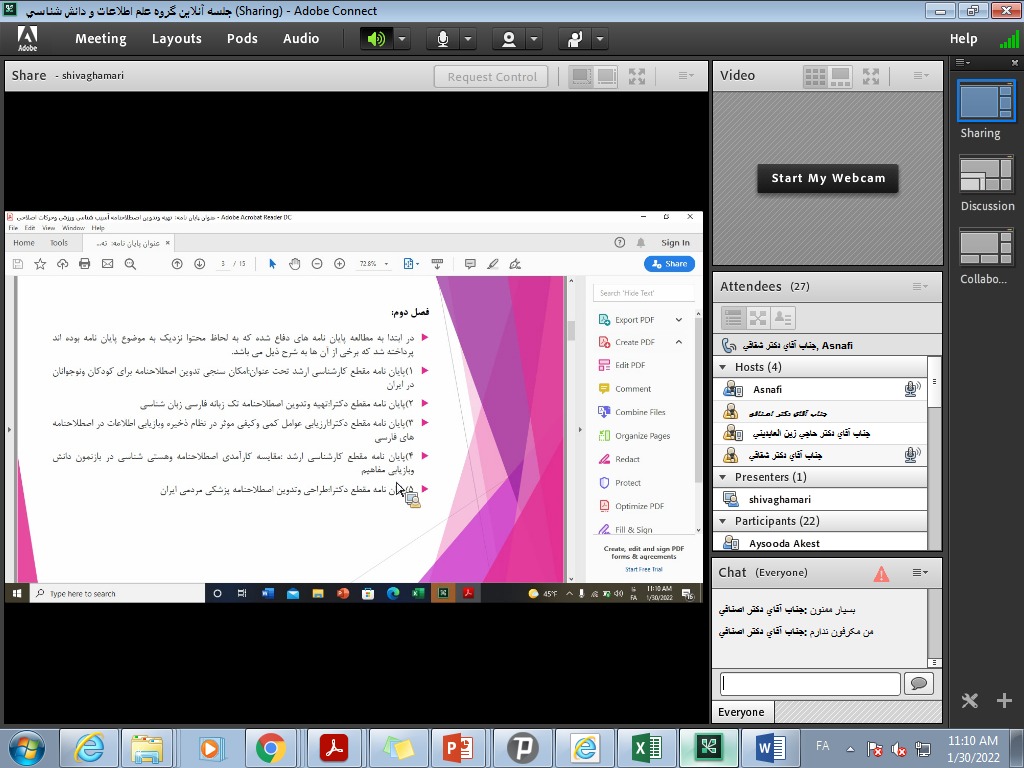This screenshot has height=768, width=1024.
Task: Click the add new layout plus icon
Action: click(x=1004, y=701)
